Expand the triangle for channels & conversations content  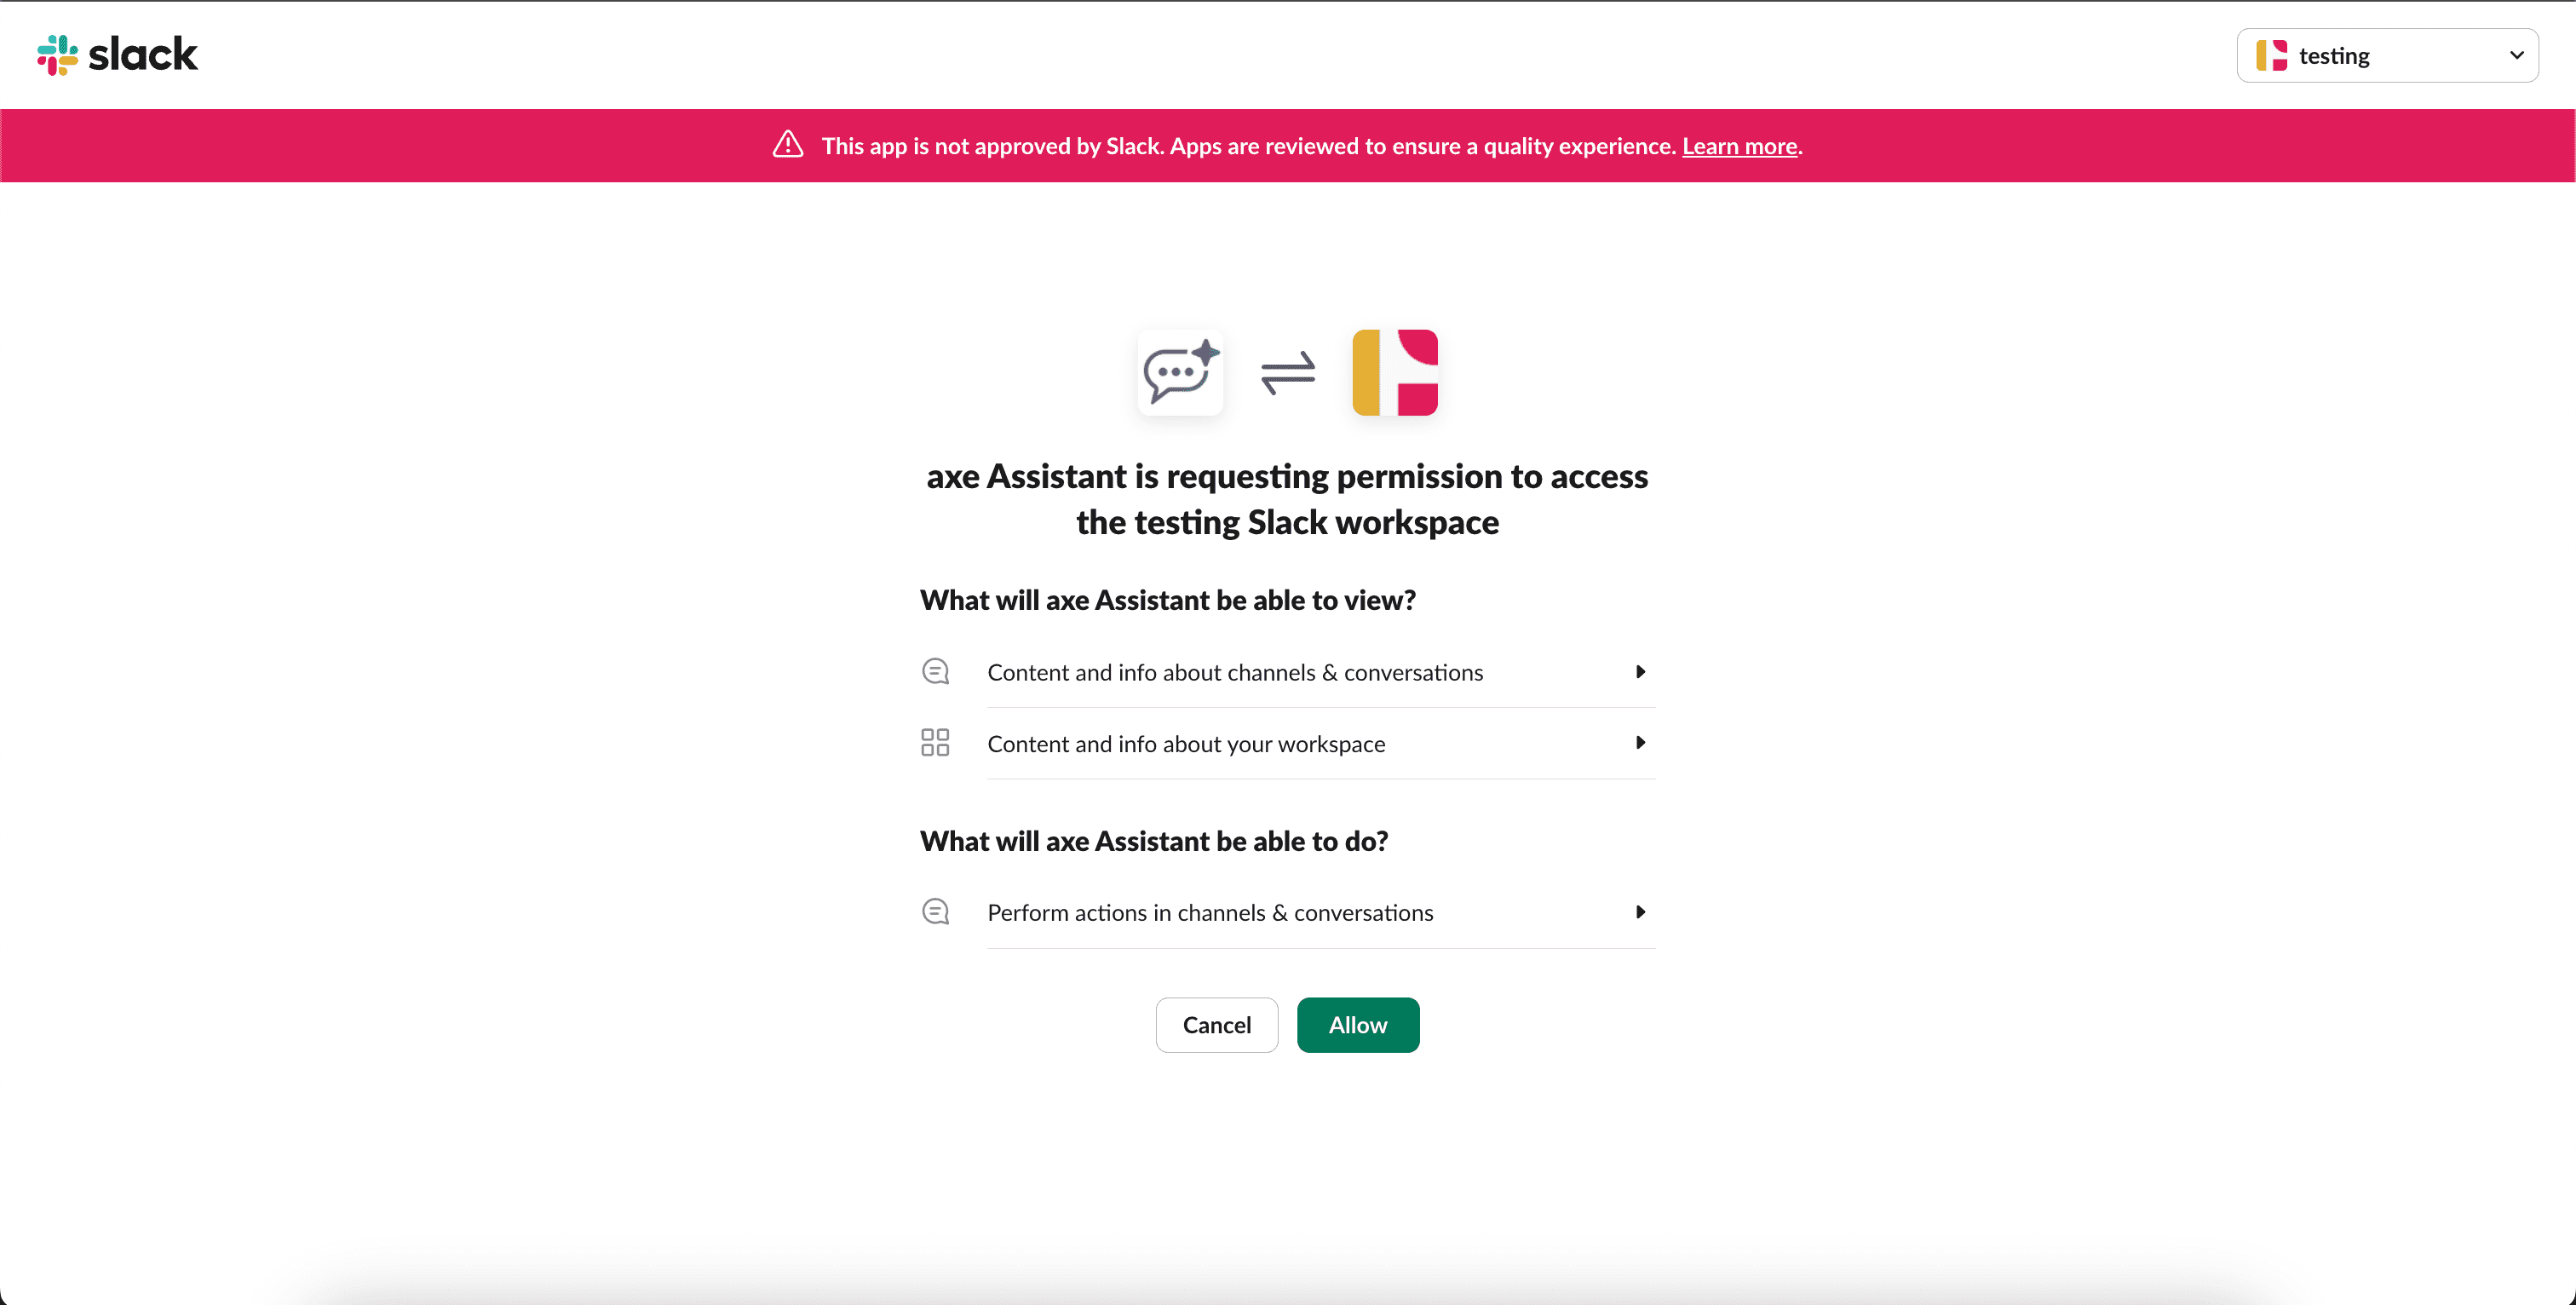tap(1640, 672)
